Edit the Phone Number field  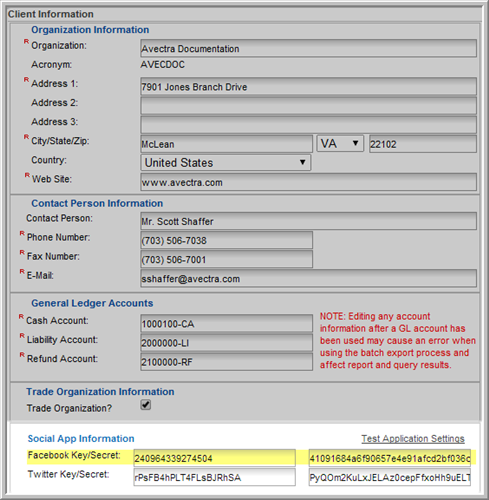pos(226,240)
